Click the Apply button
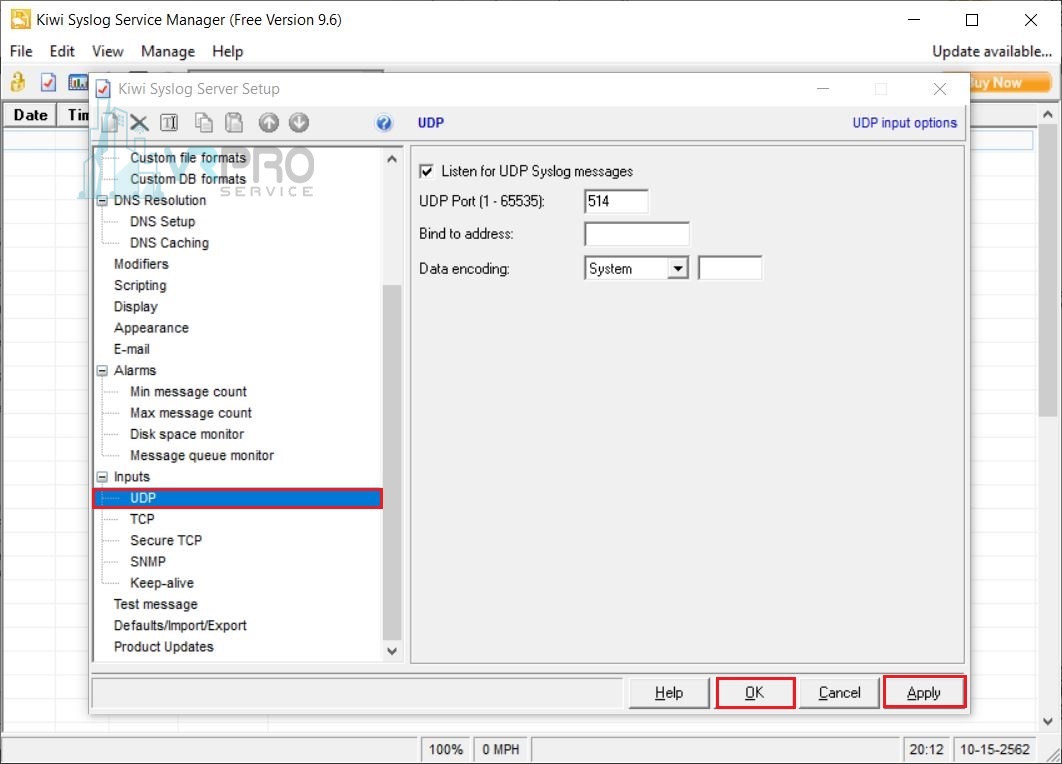Screen dimensions: 1062x764 pyautogui.click(x=923, y=692)
